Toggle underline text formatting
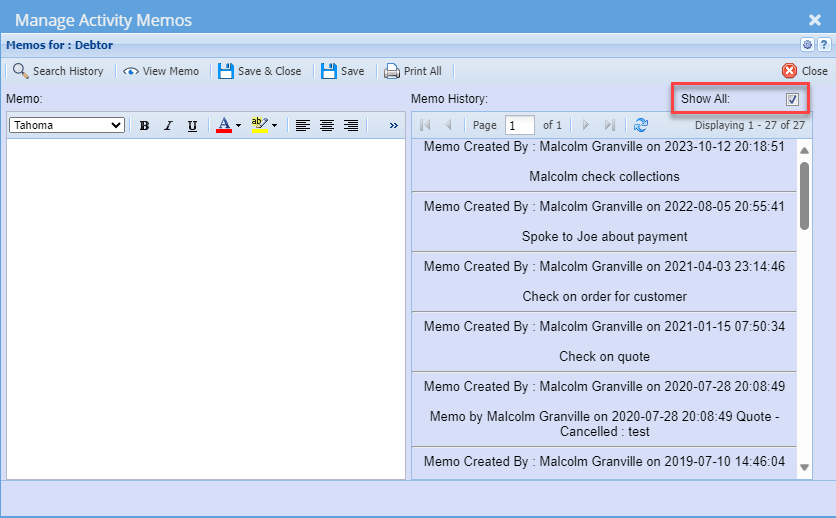836x518 pixels. coord(192,125)
